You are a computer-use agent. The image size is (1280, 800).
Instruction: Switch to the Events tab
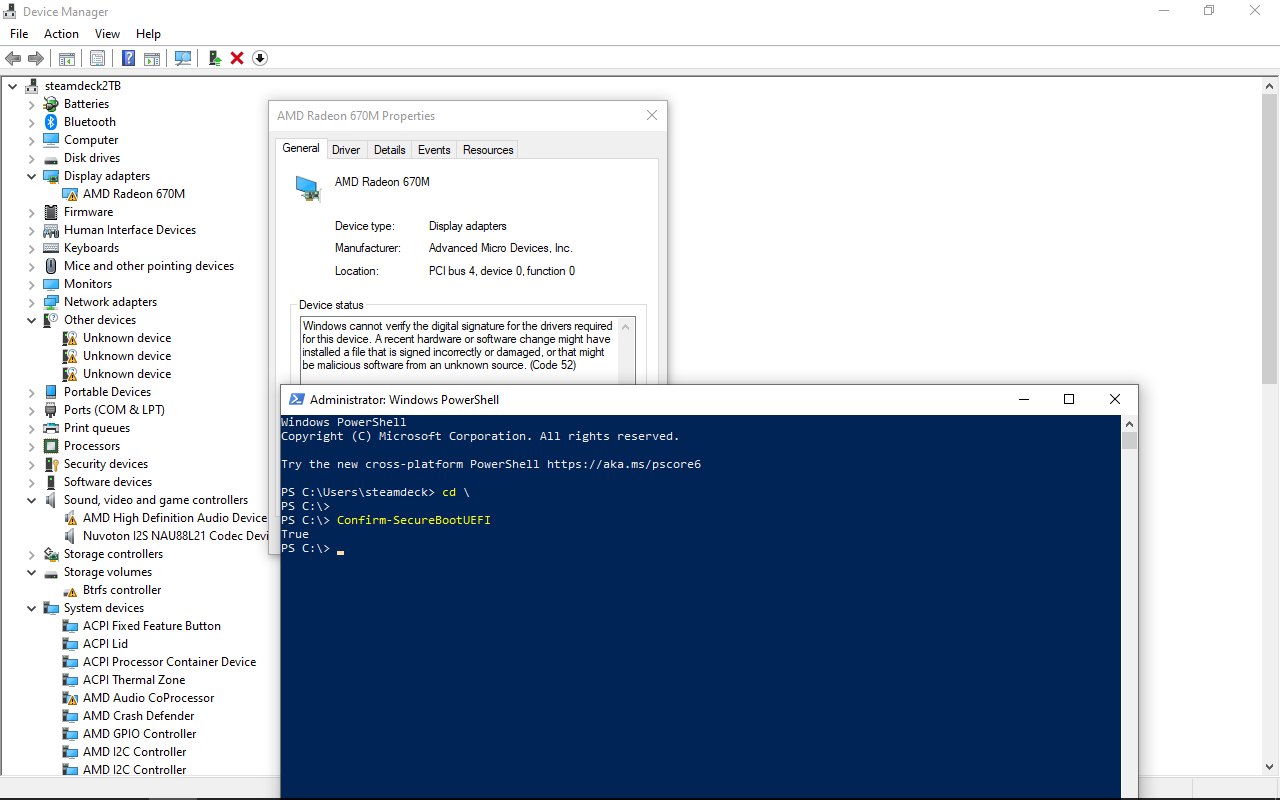[434, 150]
